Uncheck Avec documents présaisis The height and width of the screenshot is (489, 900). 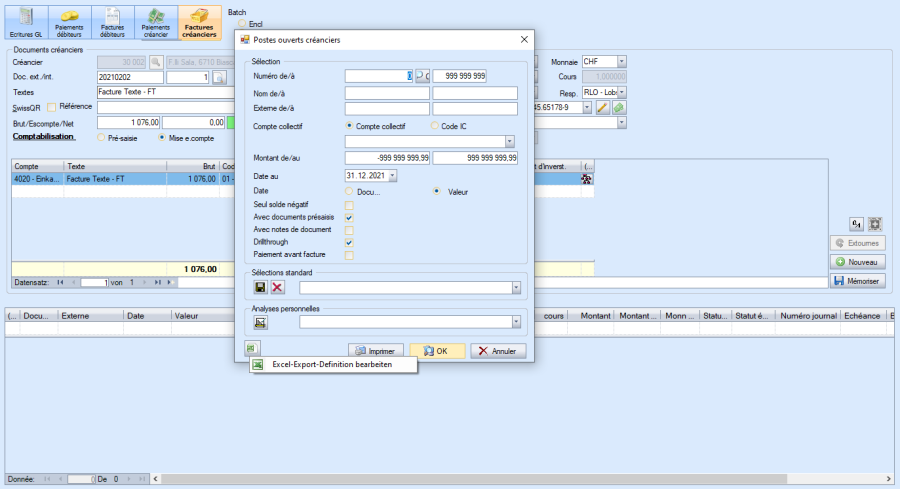point(349,217)
